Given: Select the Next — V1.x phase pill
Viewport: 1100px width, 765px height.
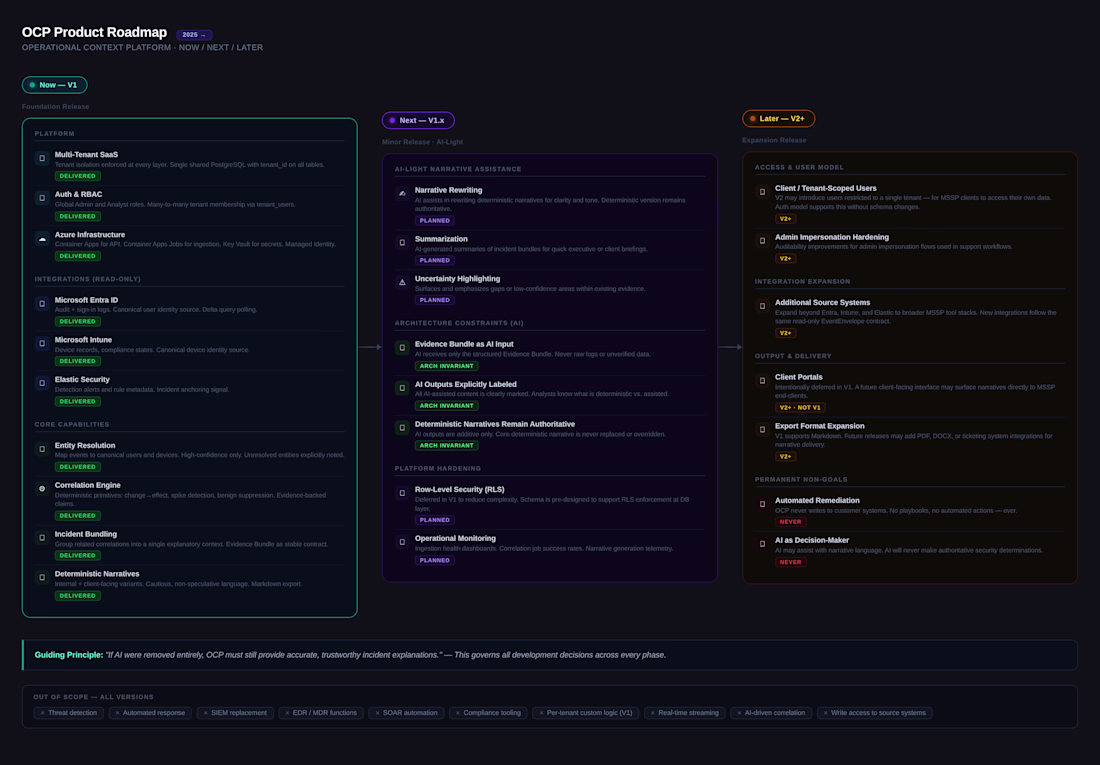Looking at the screenshot, I should [x=418, y=121].
